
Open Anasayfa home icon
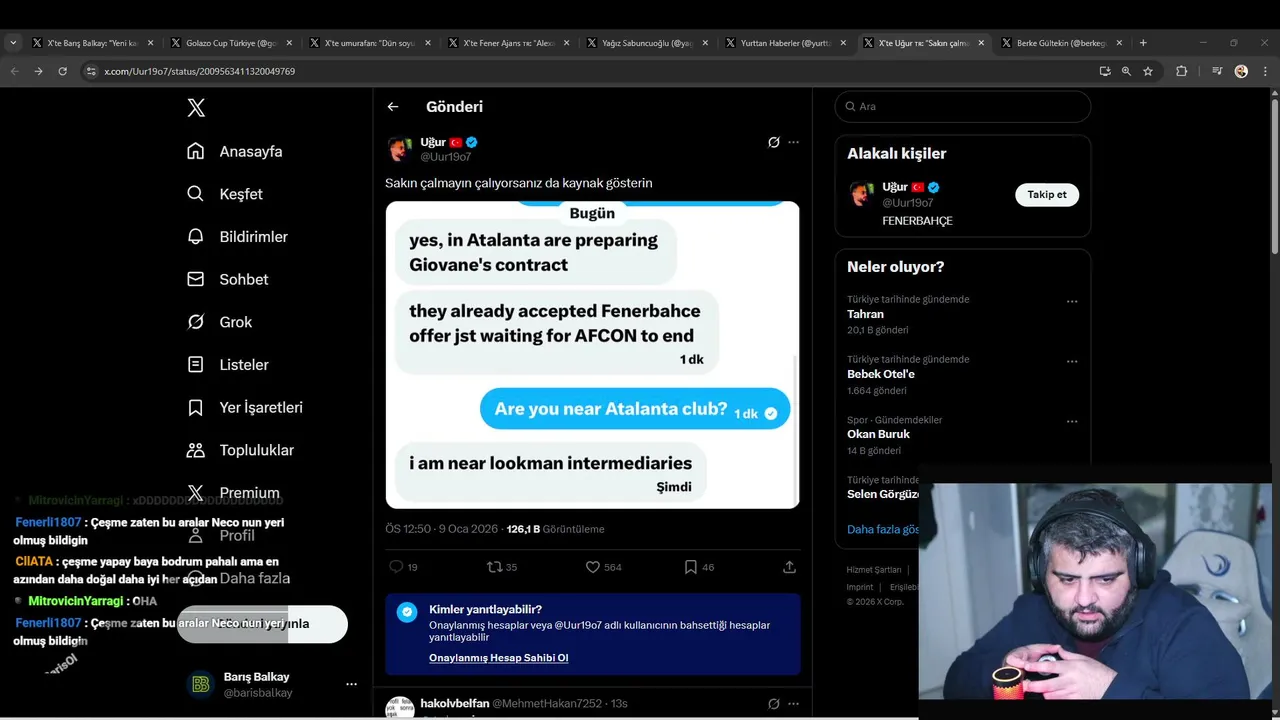click(x=196, y=151)
